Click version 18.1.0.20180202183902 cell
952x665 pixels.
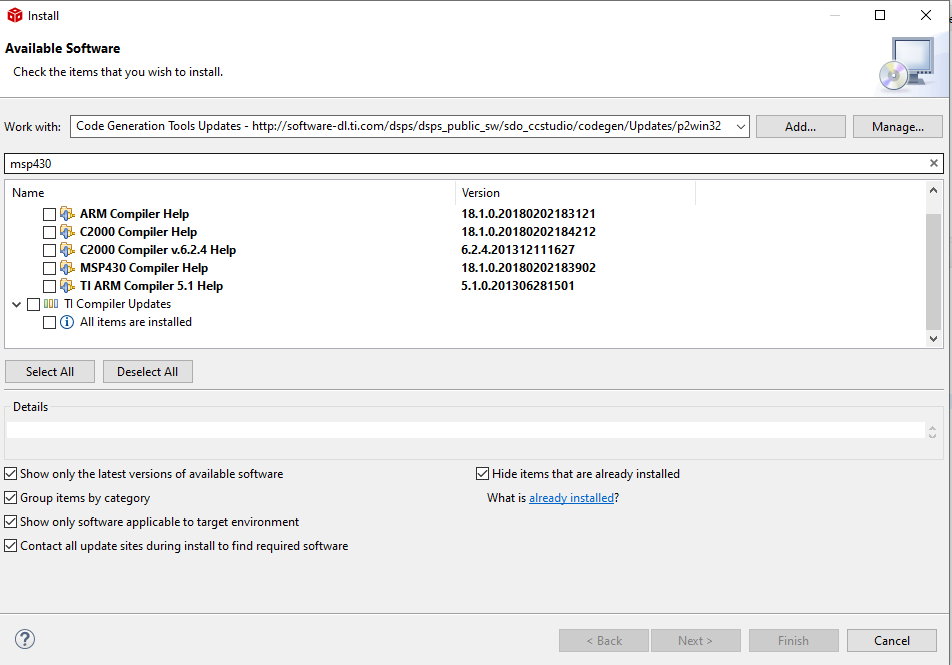[528, 268]
